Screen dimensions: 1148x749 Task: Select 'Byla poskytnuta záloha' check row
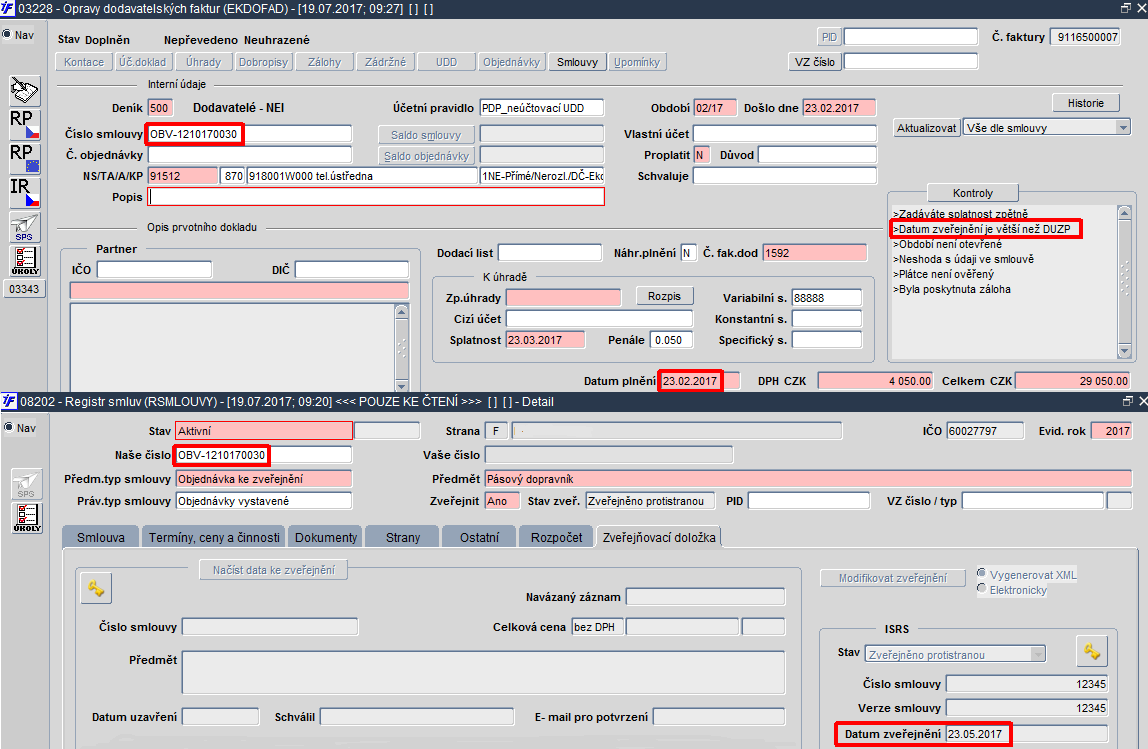tap(952, 289)
